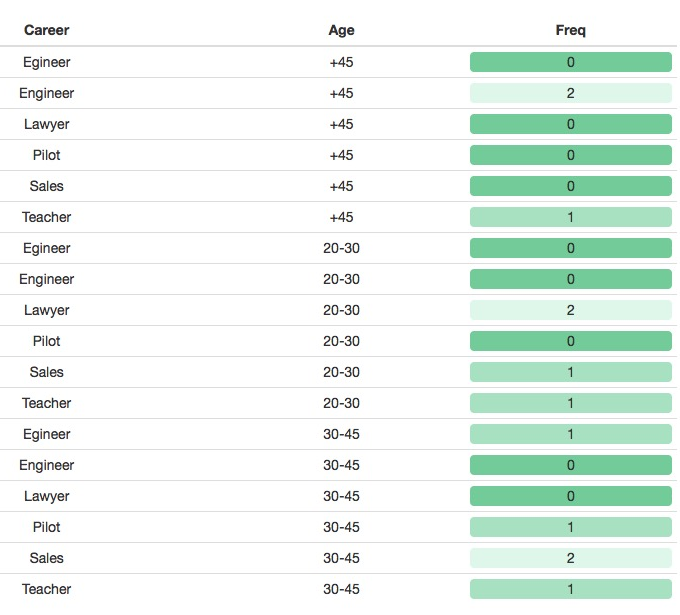The width and height of the screenshot is (680, 615).
Task: Click the Lawyer cell in the +45 group
Action: [46, 124]
